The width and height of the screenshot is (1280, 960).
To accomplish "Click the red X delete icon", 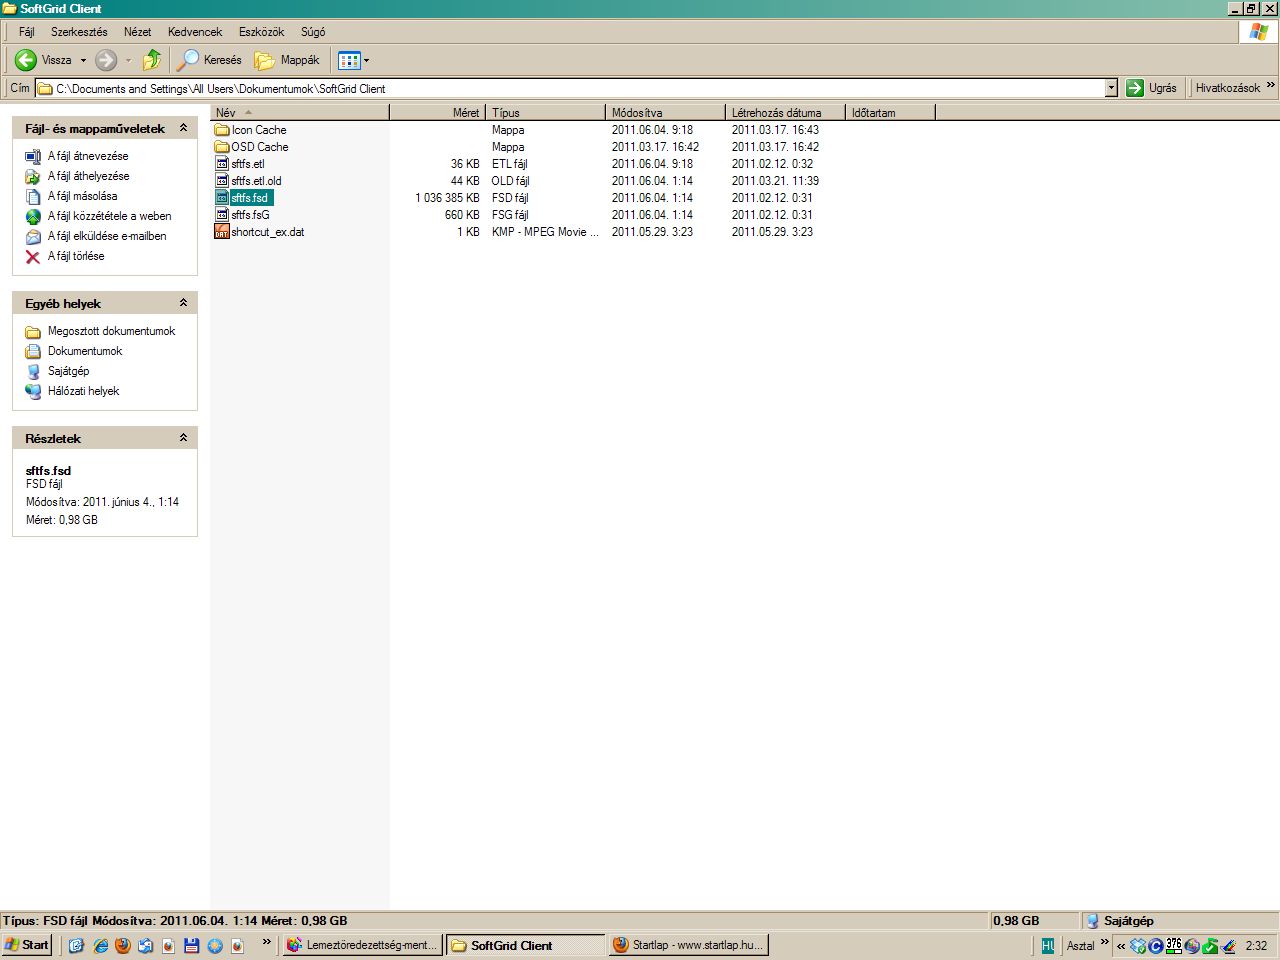I will coord(33,256).
